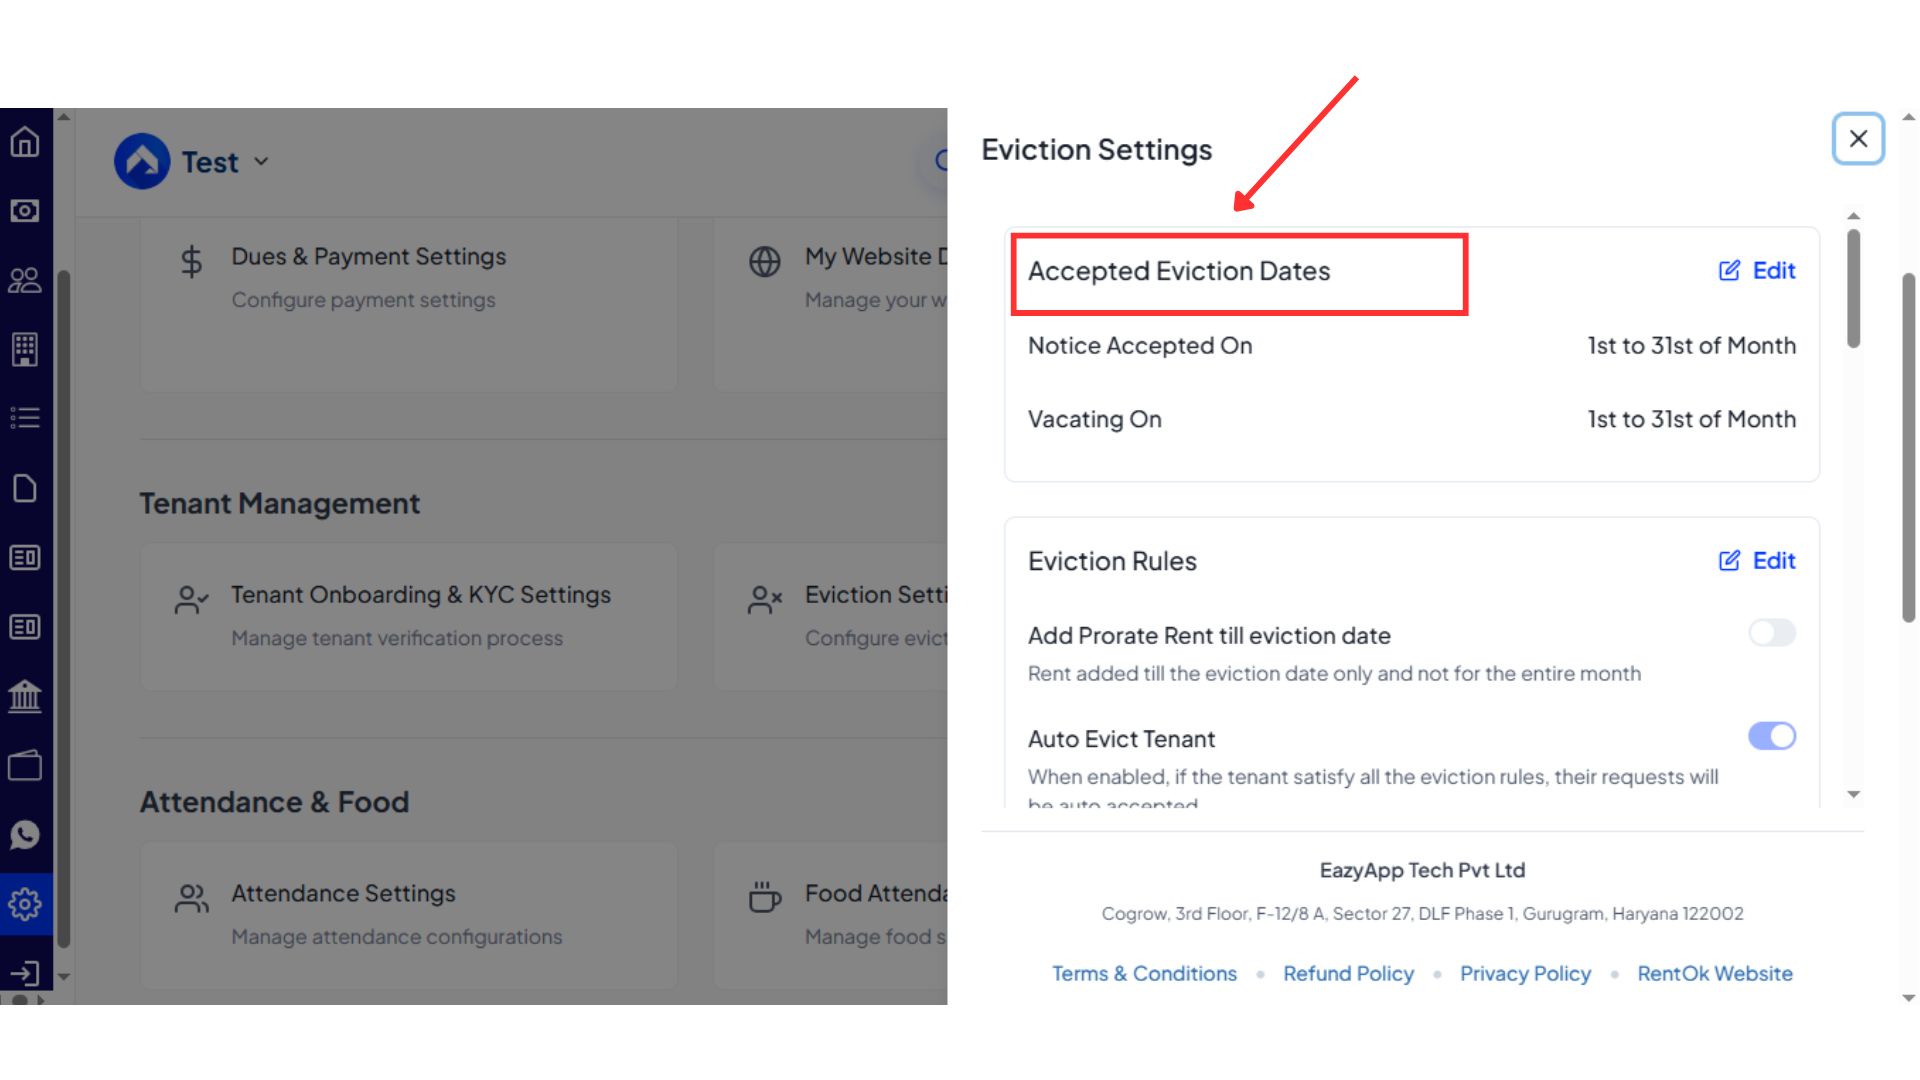This screenshot has height=1080, width=1920.
Task: Open the document file icon in sidebar
Action: pyautogui.click(x=25, y=488)
